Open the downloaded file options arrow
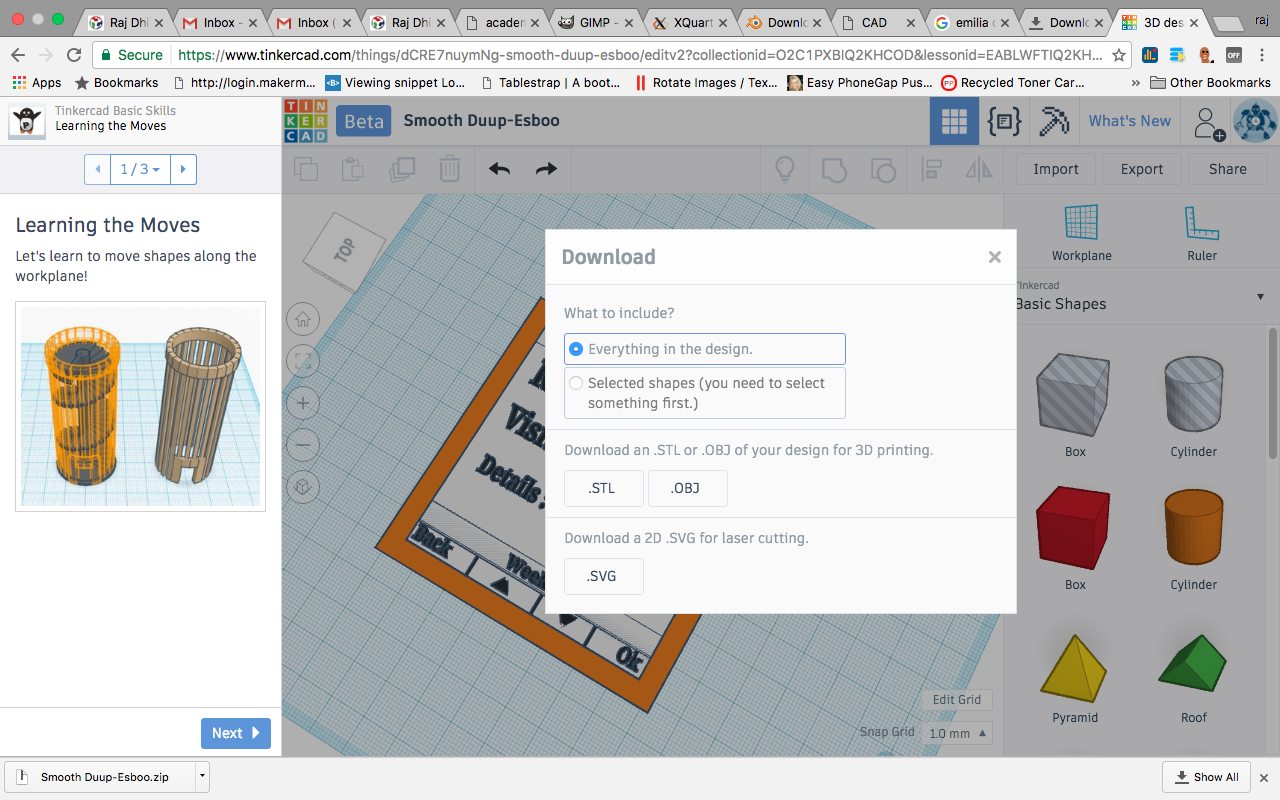Image resolution: width=1280 pixels, height=800 pixels. click(x=203, y=776)
